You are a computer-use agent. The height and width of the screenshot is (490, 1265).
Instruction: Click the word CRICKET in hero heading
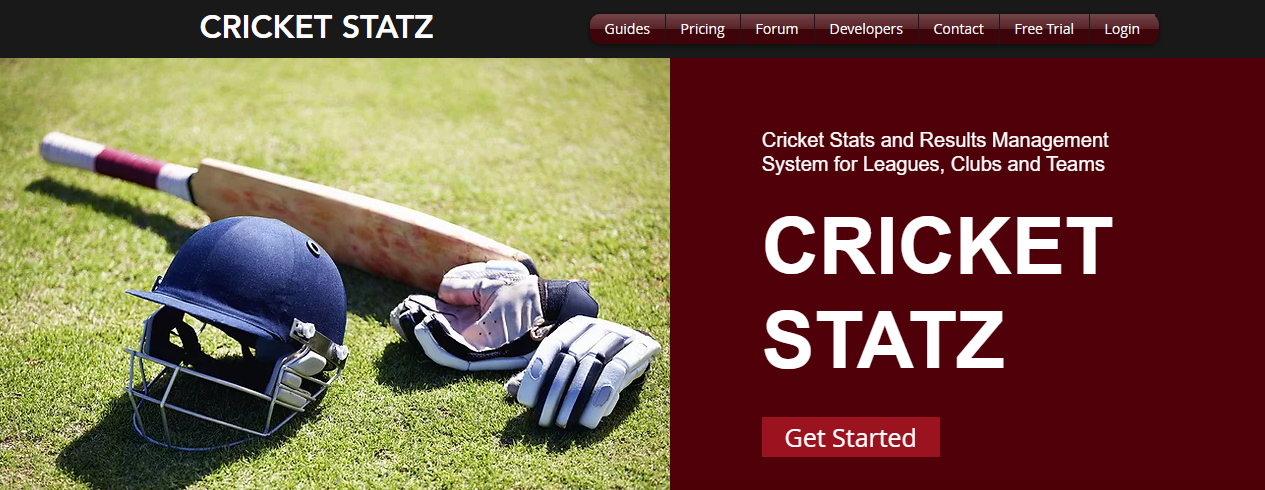point(937,248)
